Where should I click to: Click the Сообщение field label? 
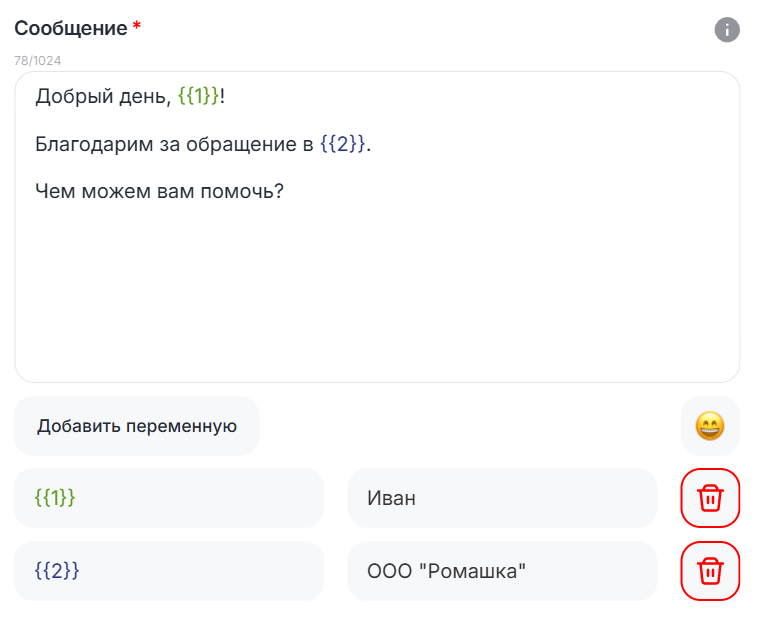(70, 28)
